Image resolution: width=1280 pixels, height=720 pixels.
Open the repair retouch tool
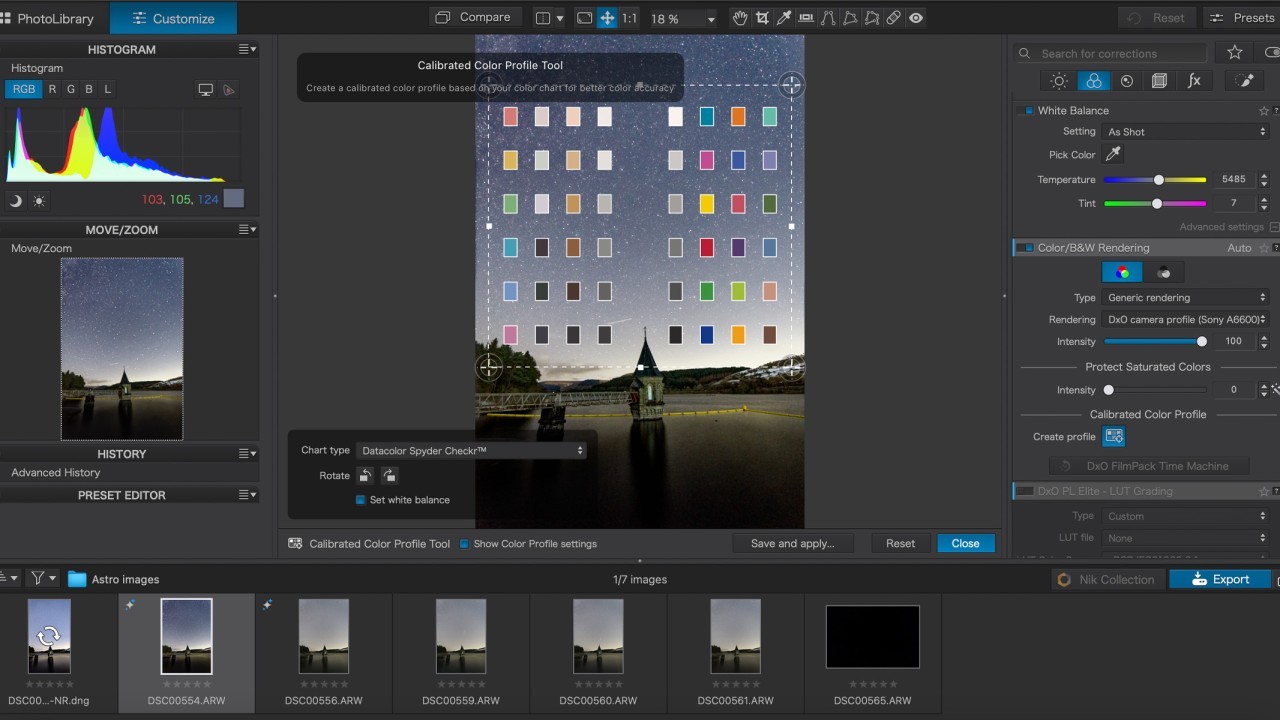point(894,18)
